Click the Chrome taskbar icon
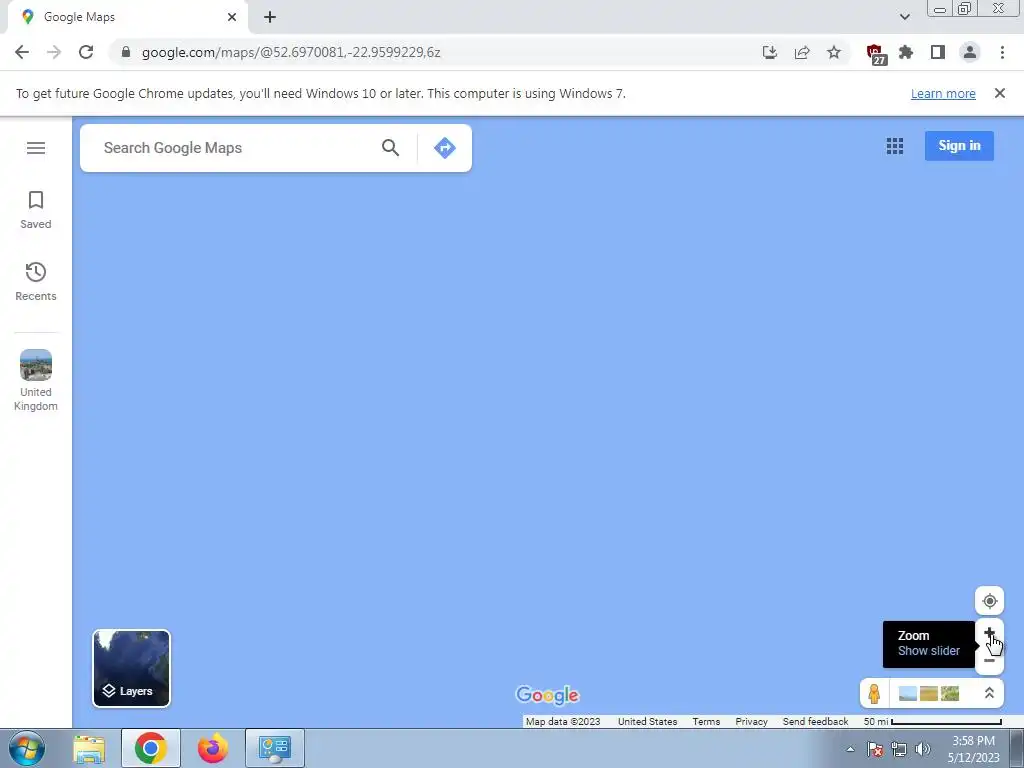Viewport: 1024px width, 768px height. point(151,748)
